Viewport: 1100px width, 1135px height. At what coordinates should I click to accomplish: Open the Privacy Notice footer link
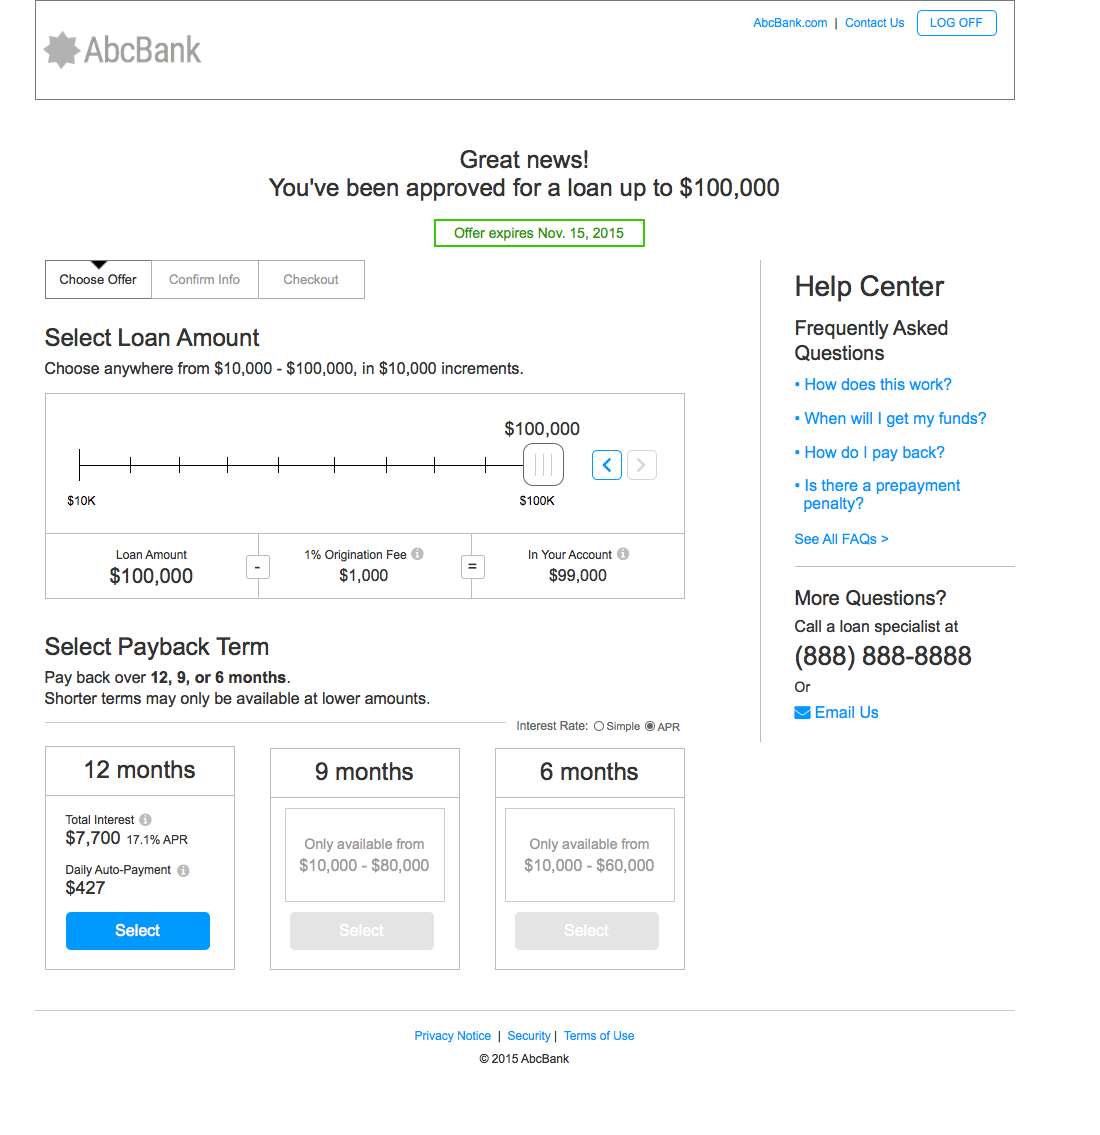coord(452,1036)
